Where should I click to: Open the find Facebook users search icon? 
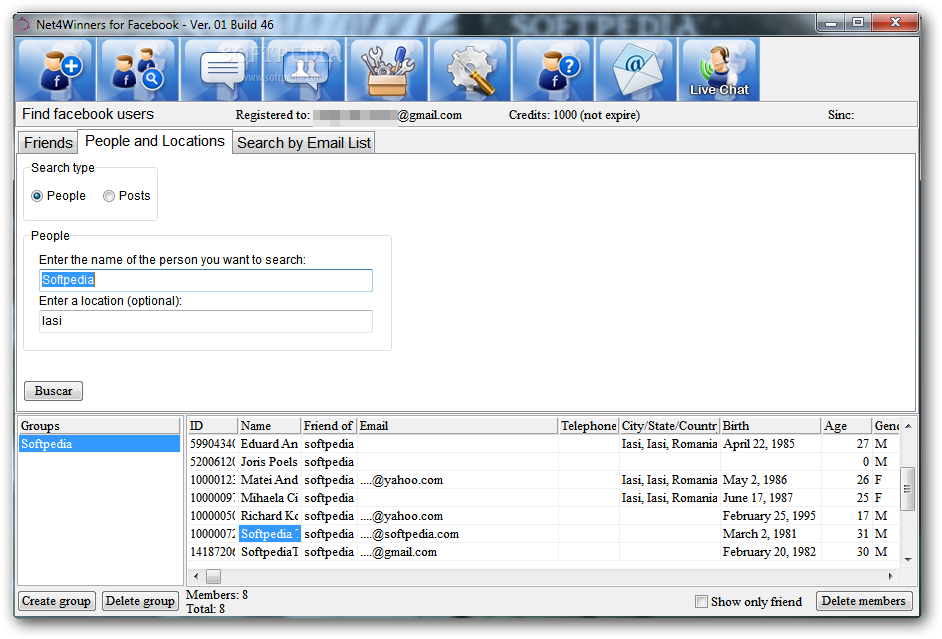[138, 70]
